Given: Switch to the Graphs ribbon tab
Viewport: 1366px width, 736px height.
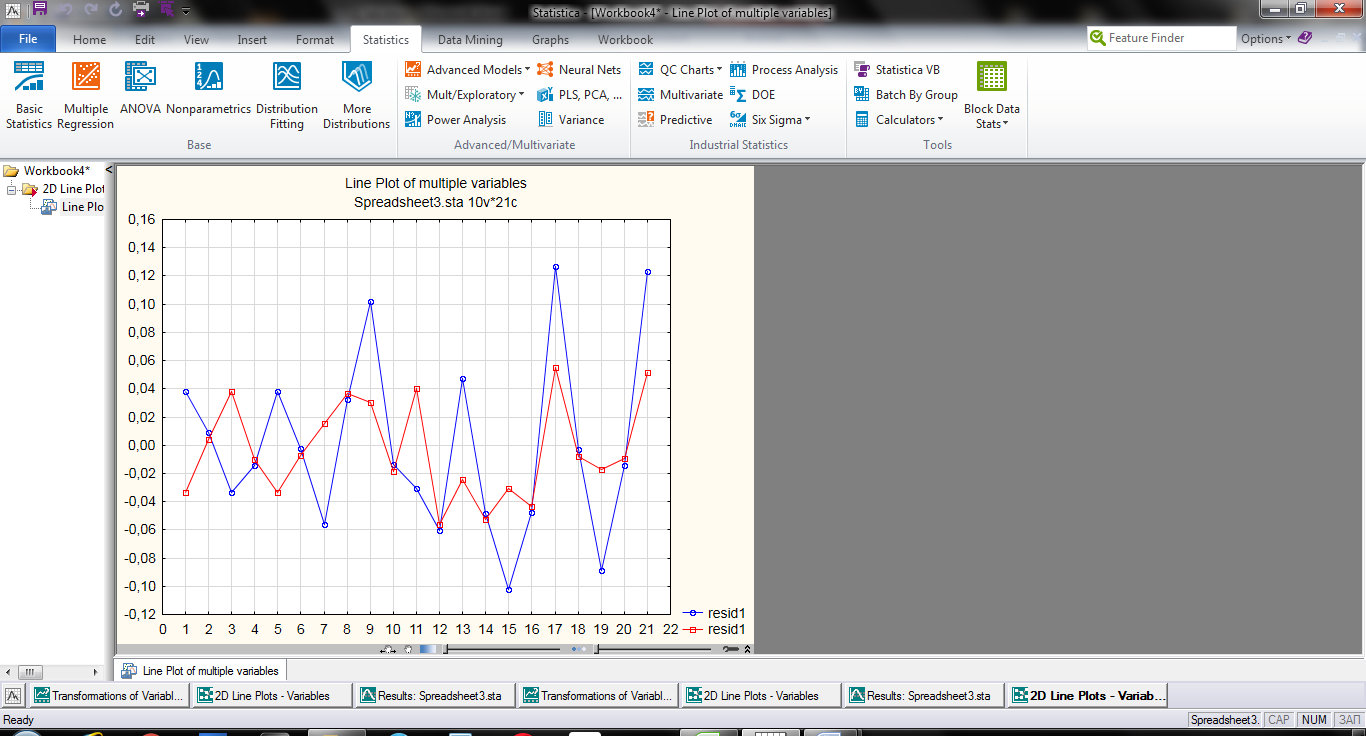Looking at the screenshot, I should pyautogui.click(x=550, y=40).
